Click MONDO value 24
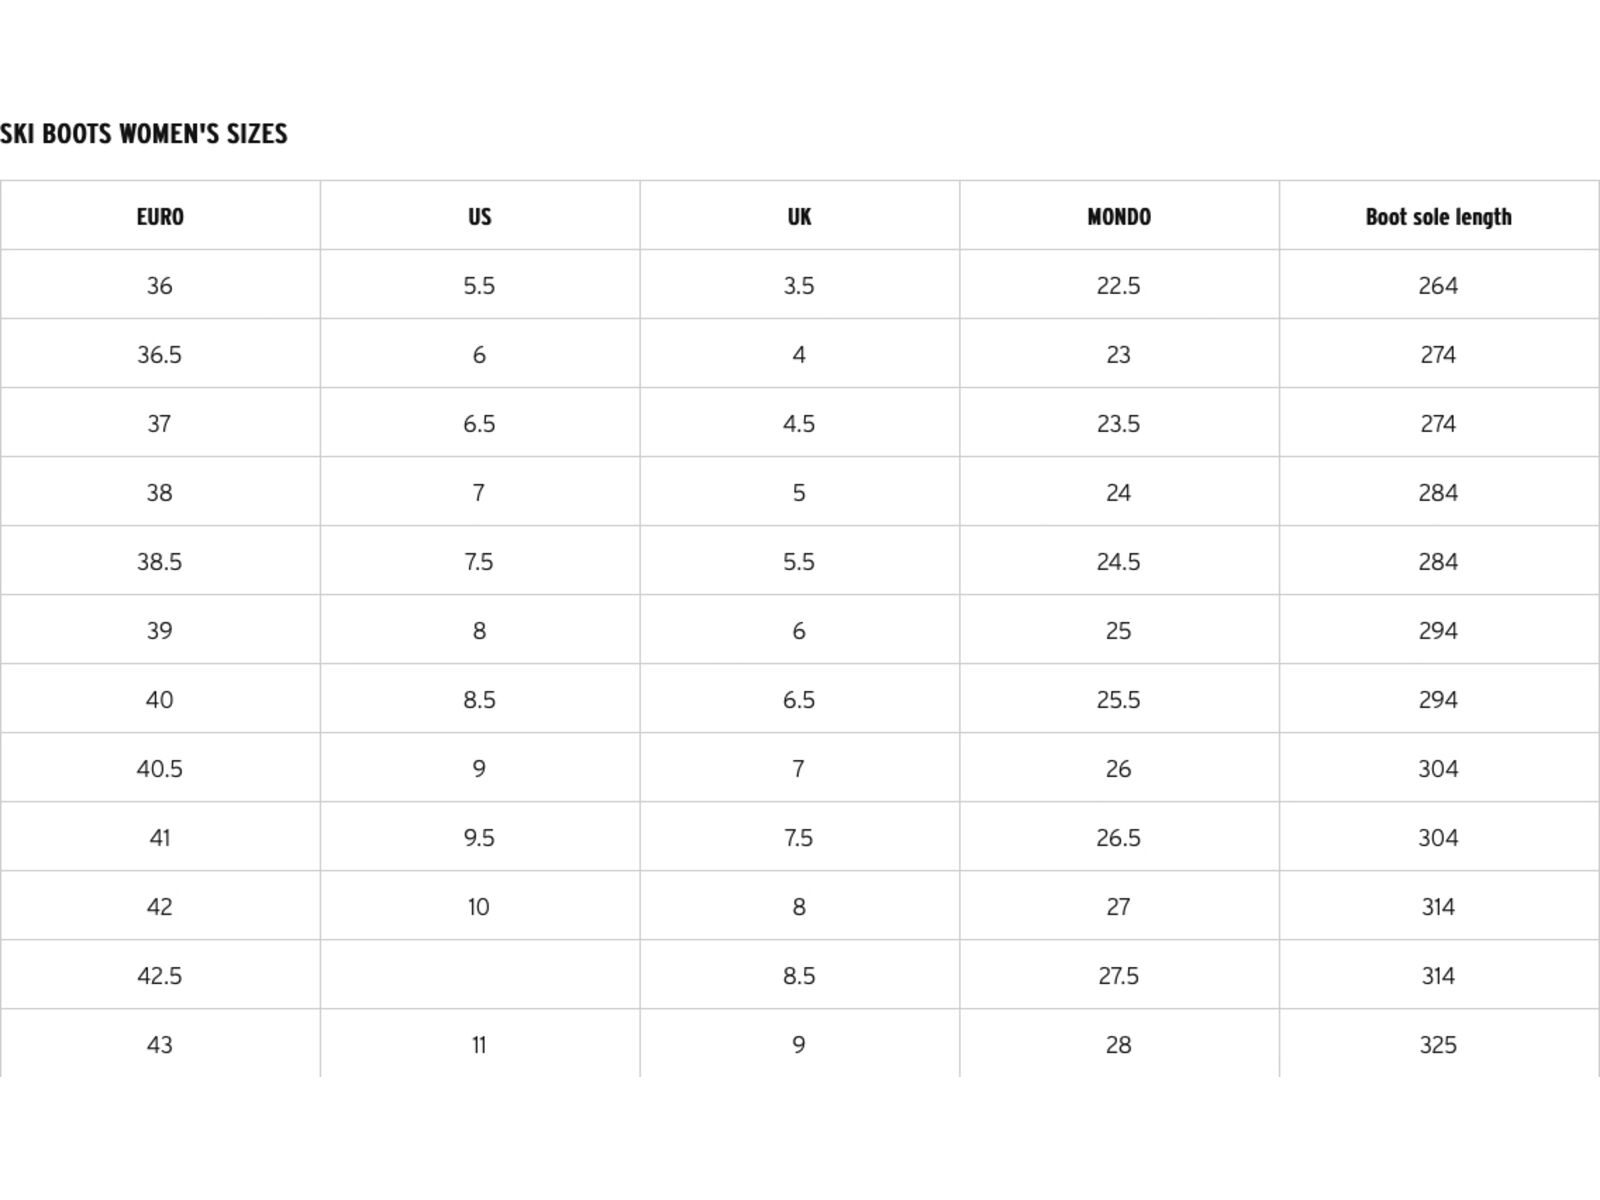This screenshot has height=1200, width=1600. (x=1119, y=492)
